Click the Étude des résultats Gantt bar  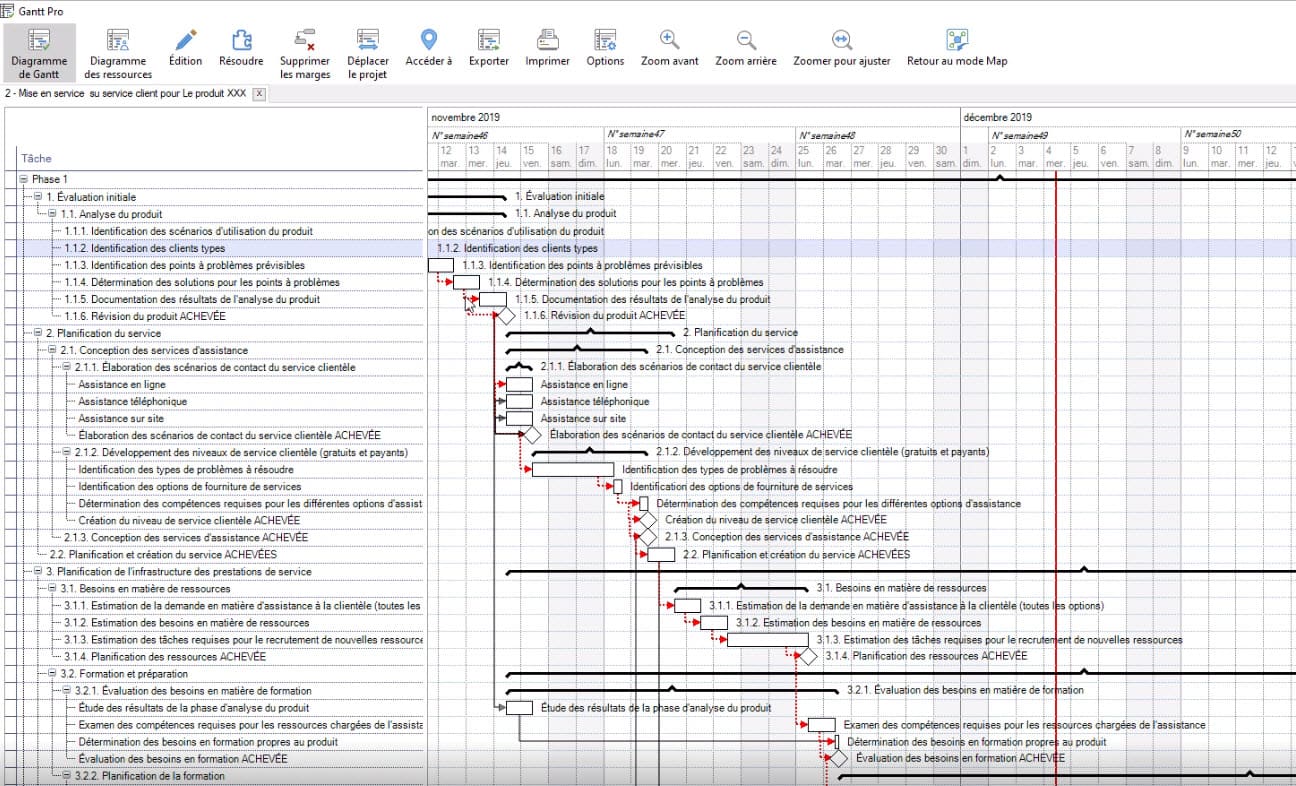(x=519, y=708)
